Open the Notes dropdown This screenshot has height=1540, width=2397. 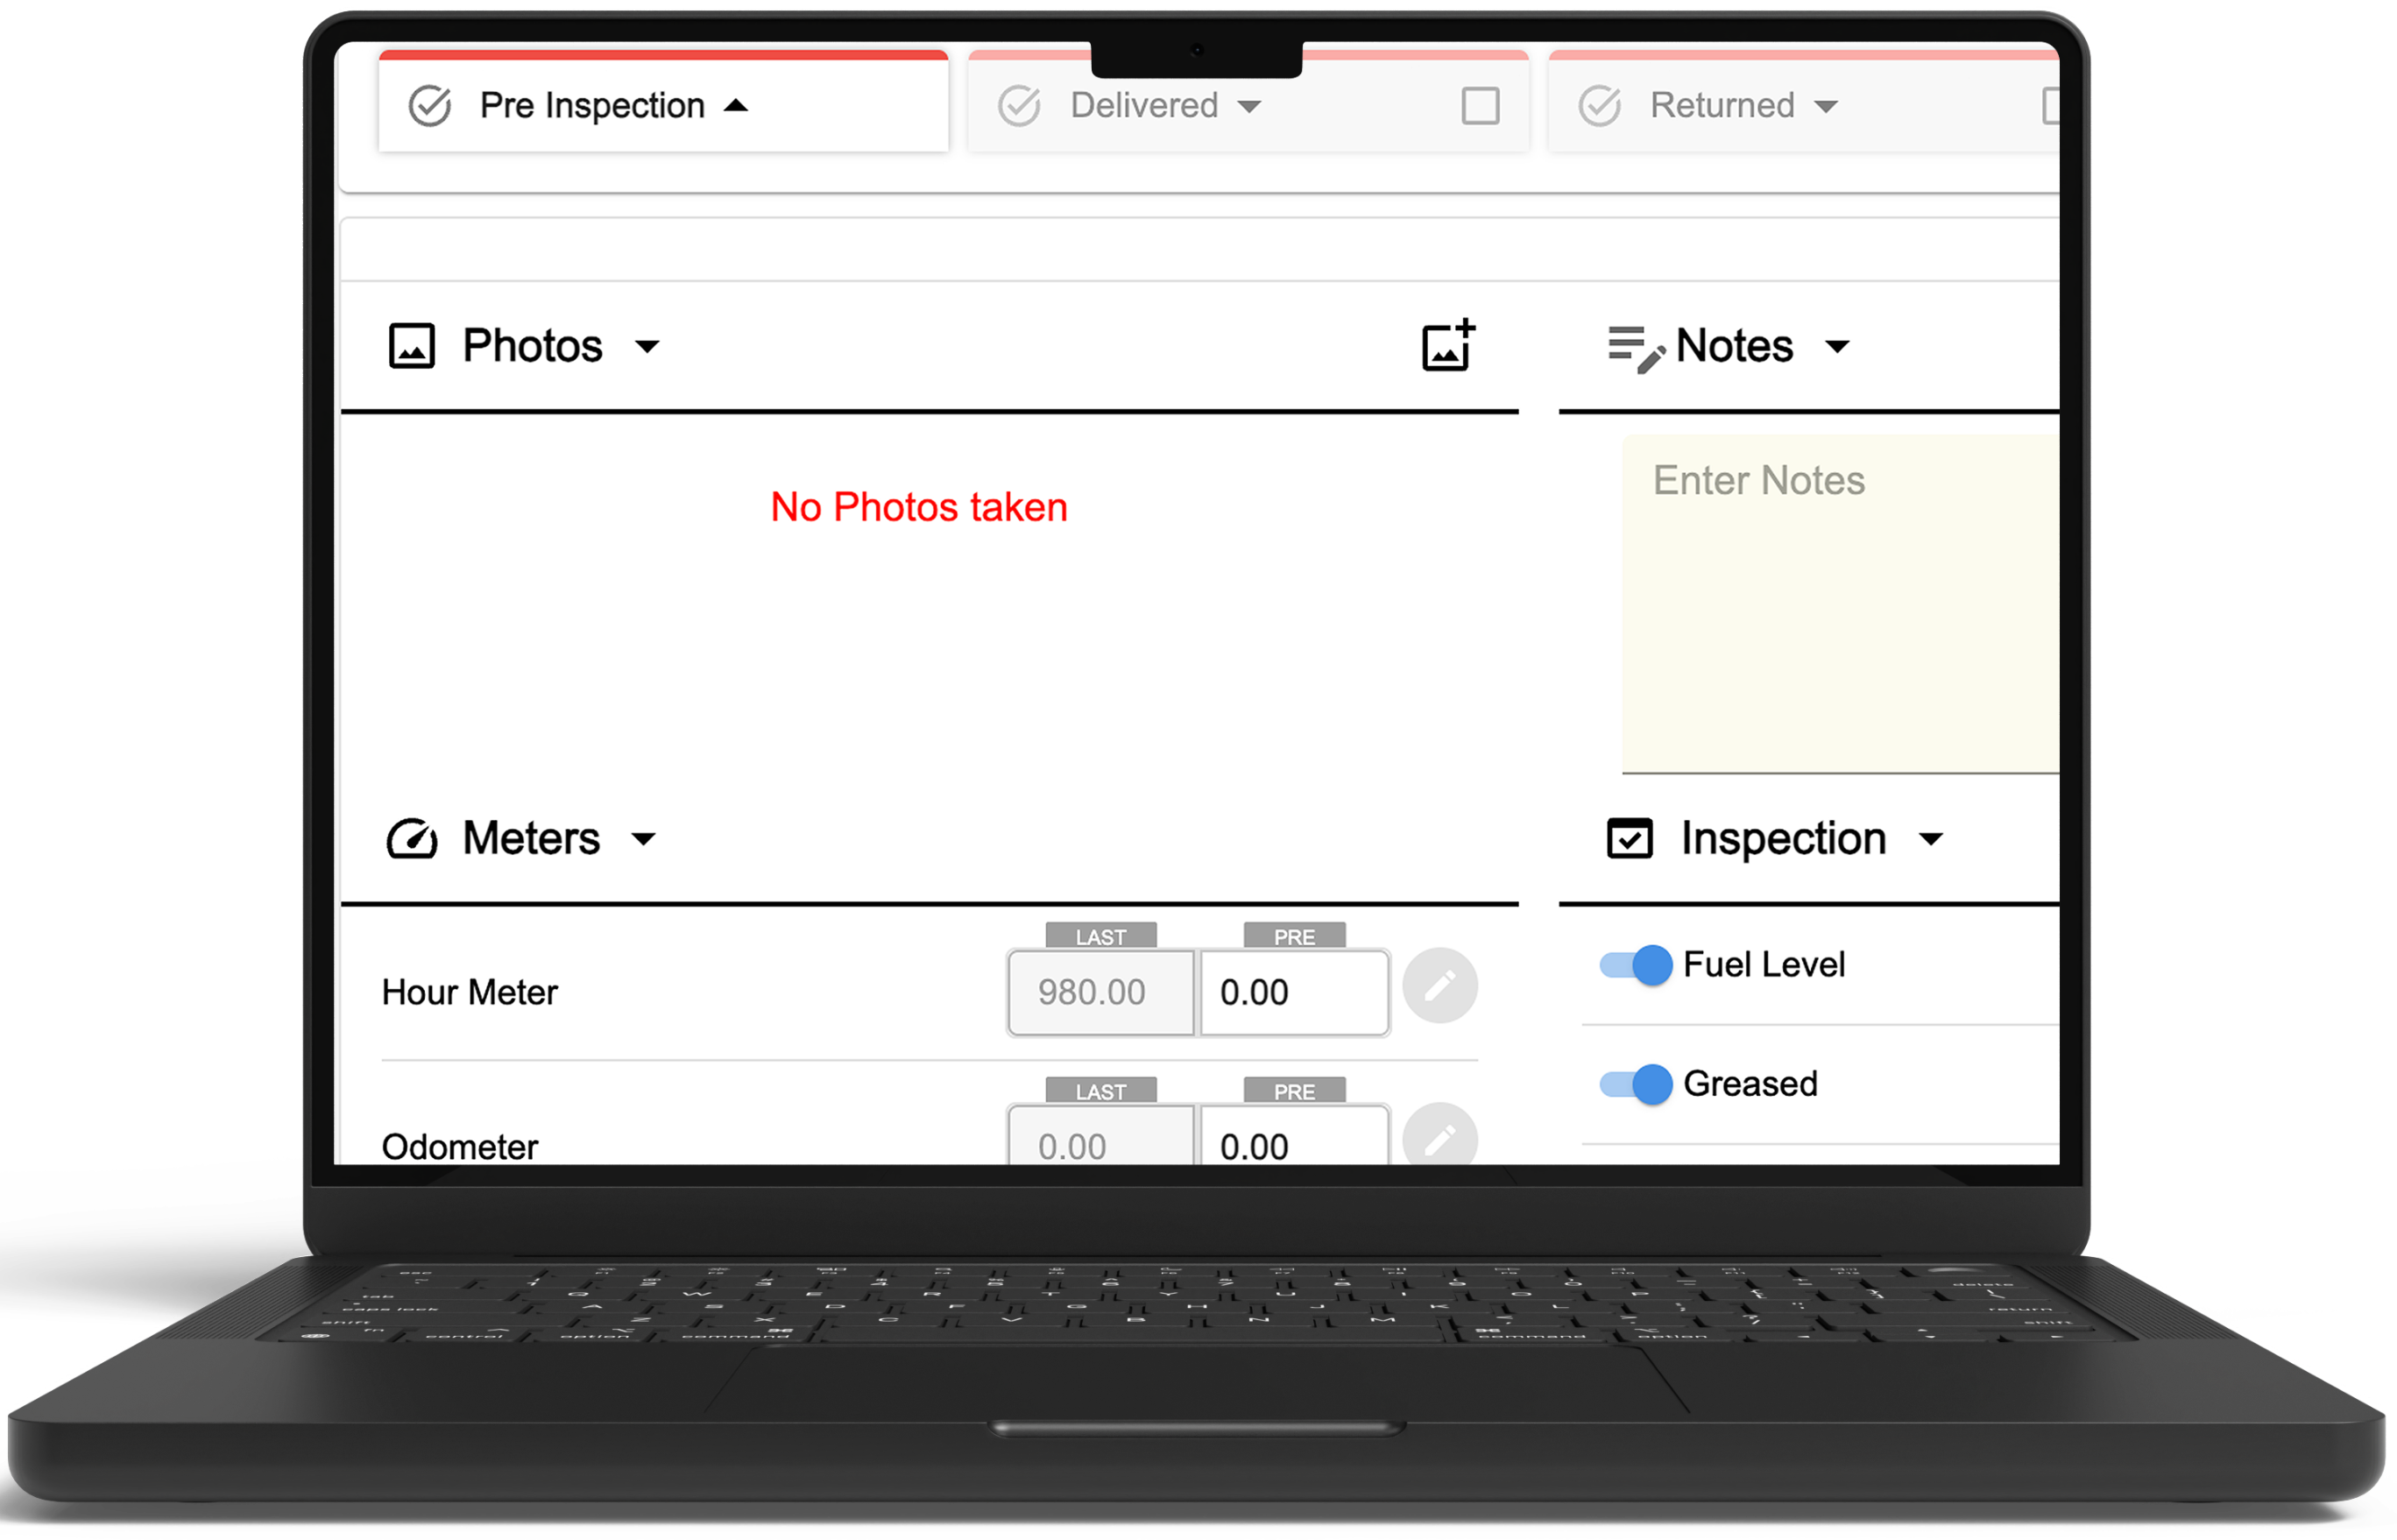pos(1840,348)
